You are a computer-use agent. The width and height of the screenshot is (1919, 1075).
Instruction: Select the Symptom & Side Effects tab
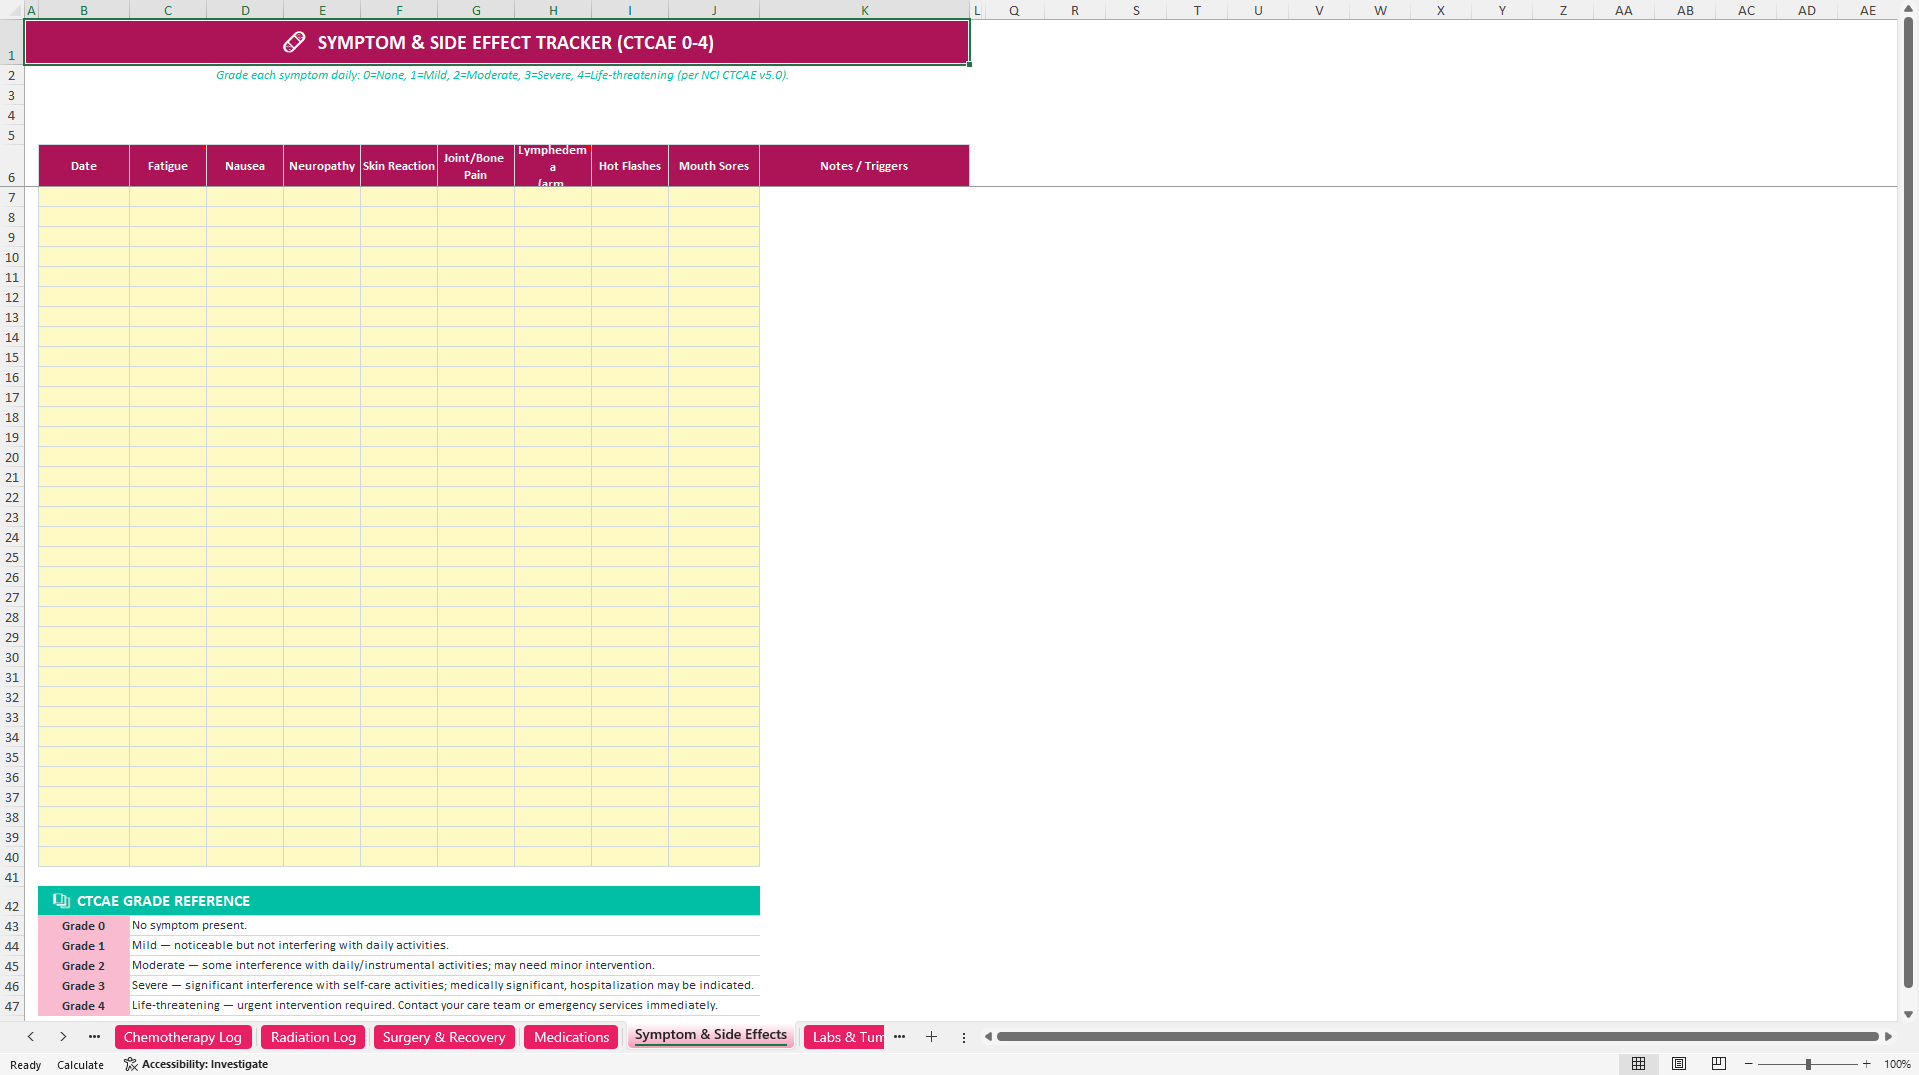(710, 1035)
